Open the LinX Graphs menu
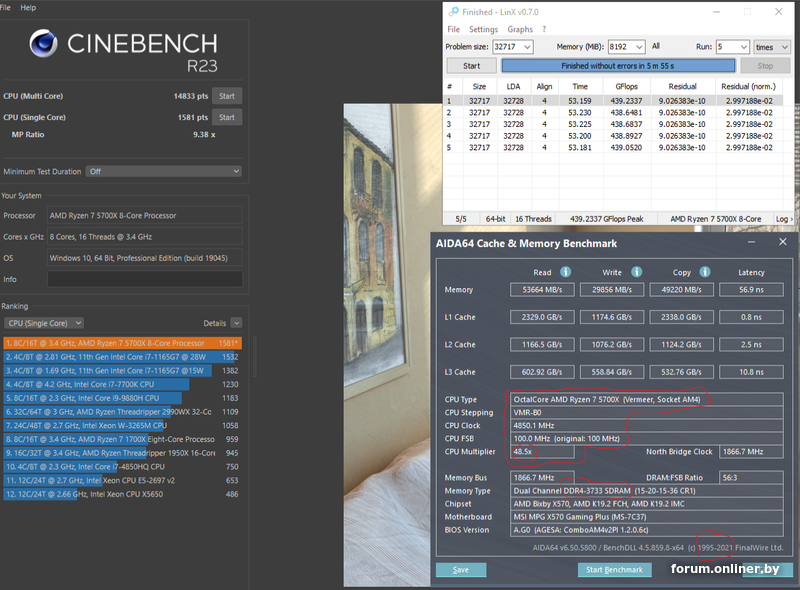800x590 pixels. (520, 30)
